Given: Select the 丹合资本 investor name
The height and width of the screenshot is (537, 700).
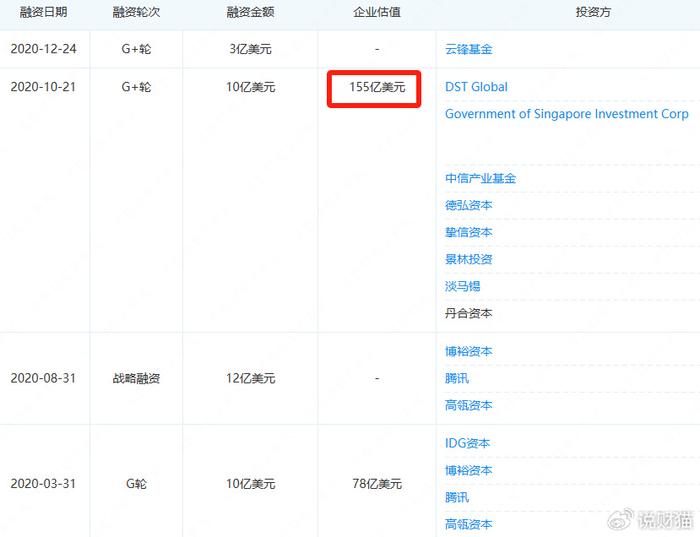Looking at the screenshot, I should coord(468,313).
